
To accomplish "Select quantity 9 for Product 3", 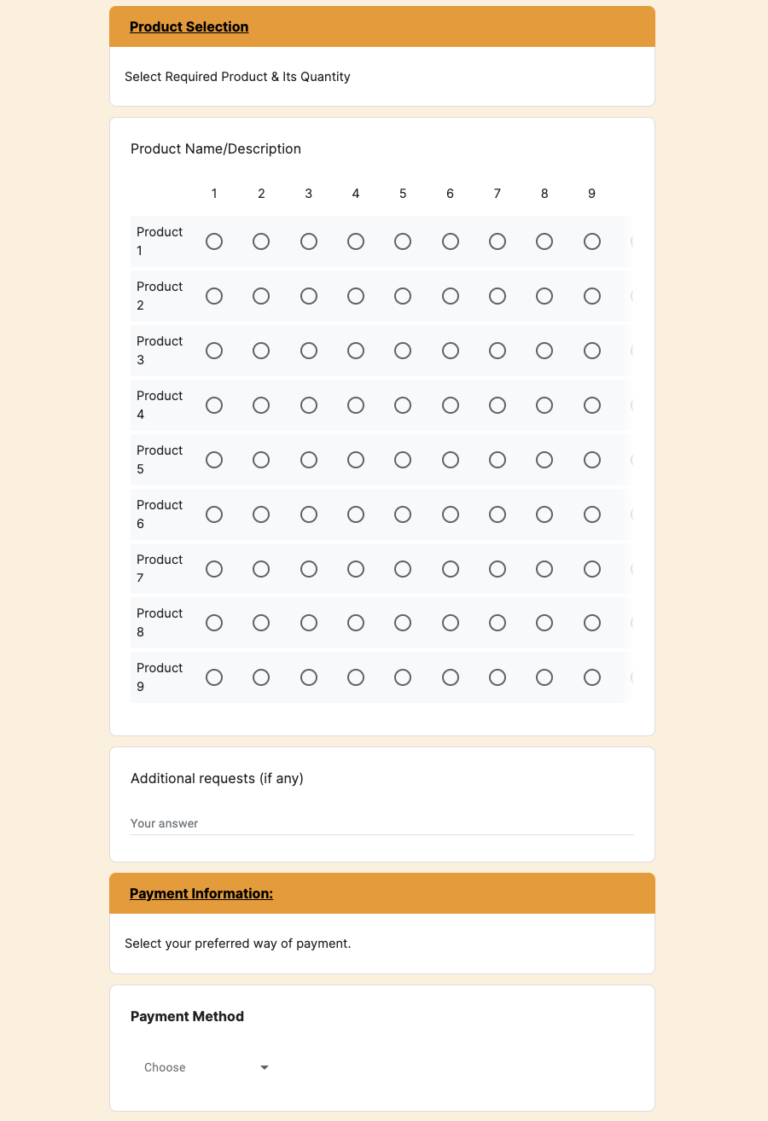I will click(591, 350).
